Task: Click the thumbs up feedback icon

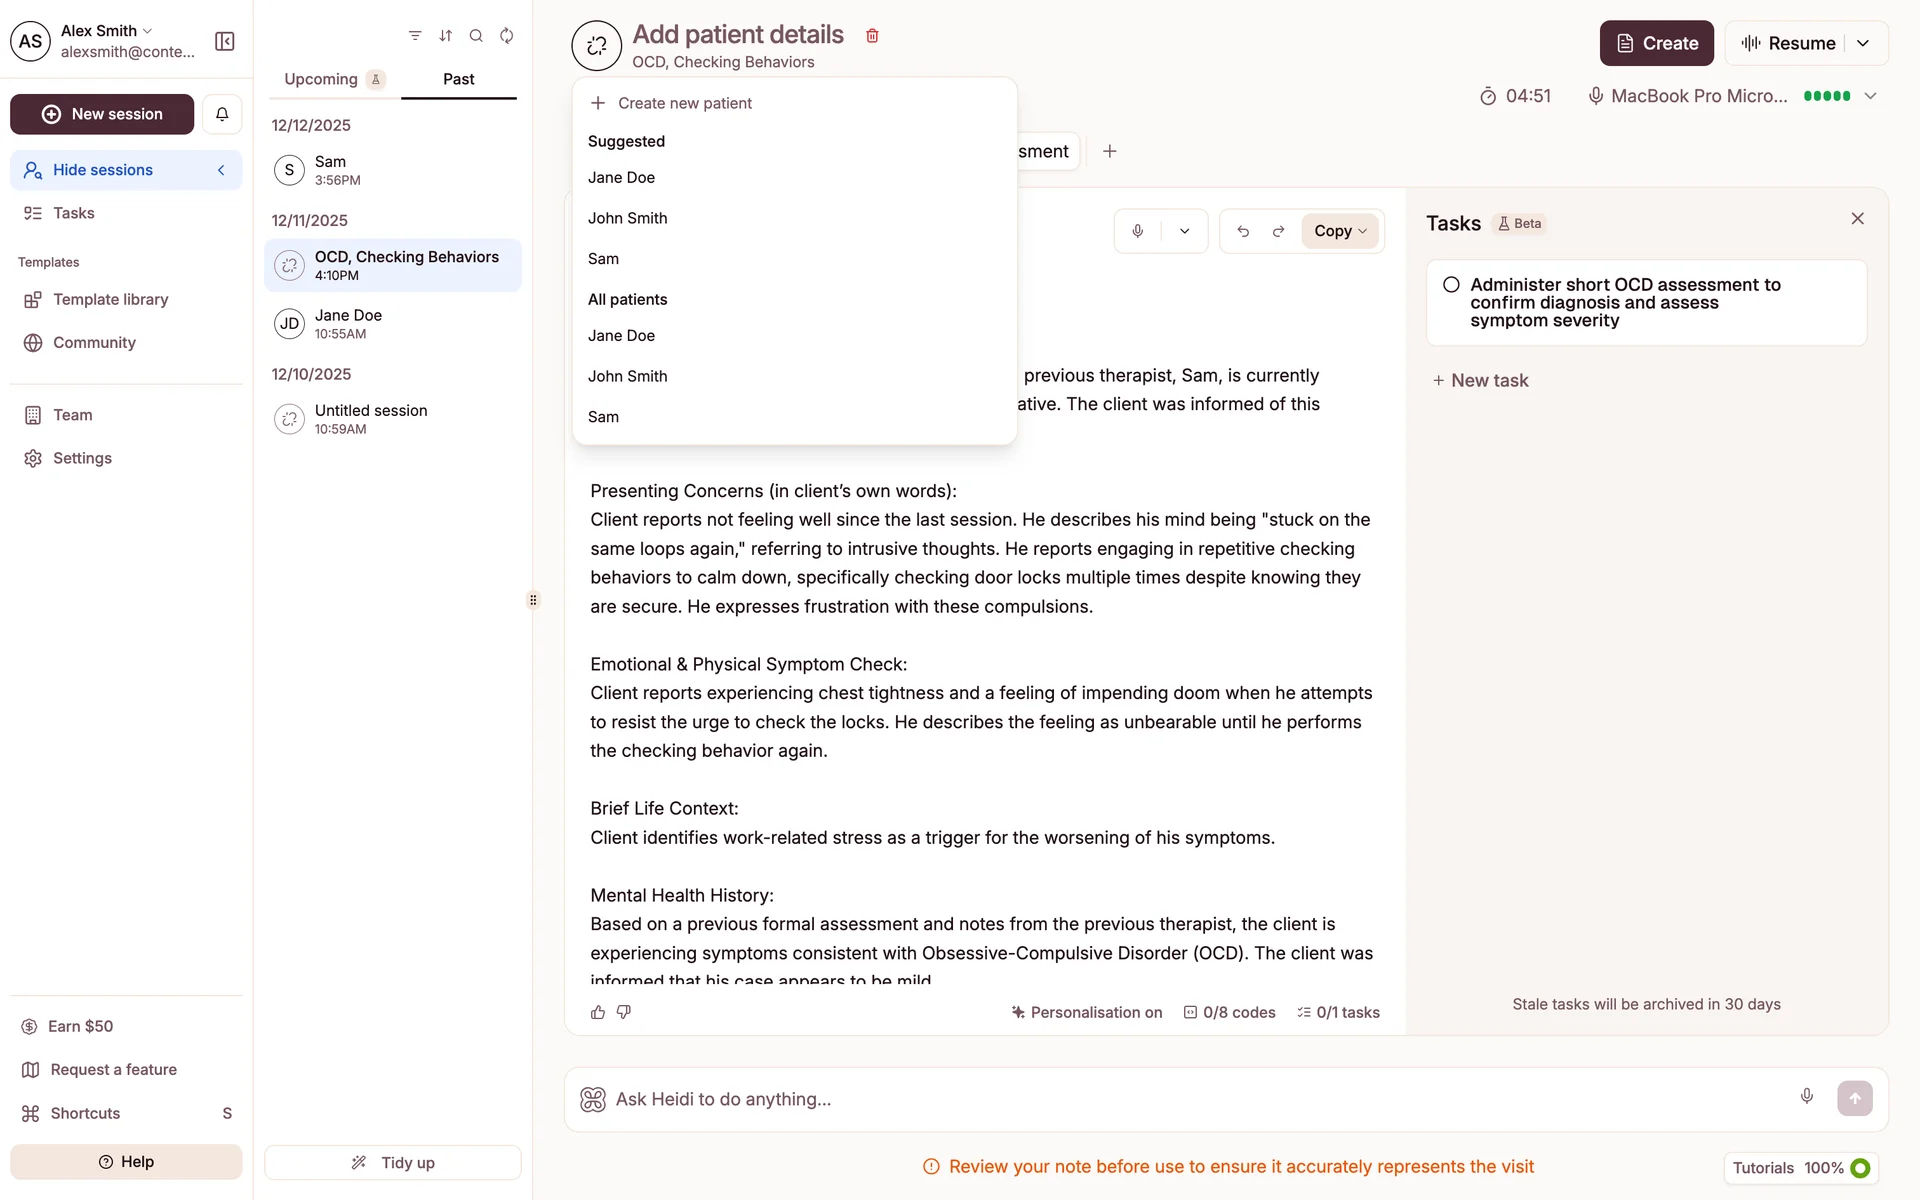Action: [x=598, y=1012]
